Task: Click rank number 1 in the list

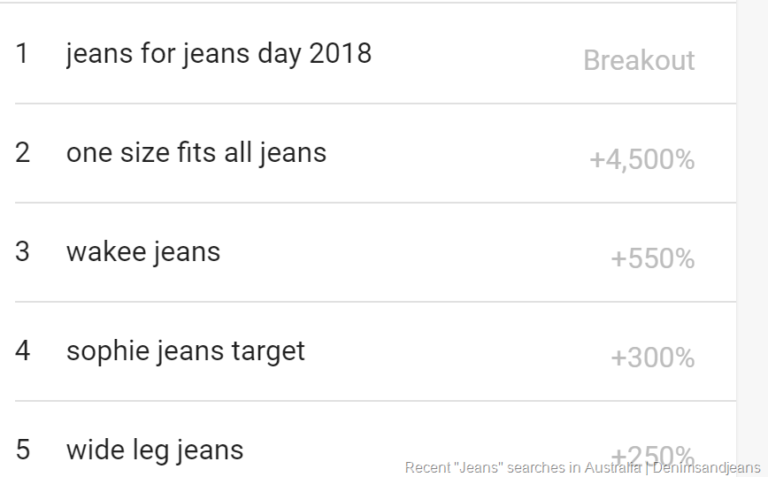Action: [x=22, y=53]
